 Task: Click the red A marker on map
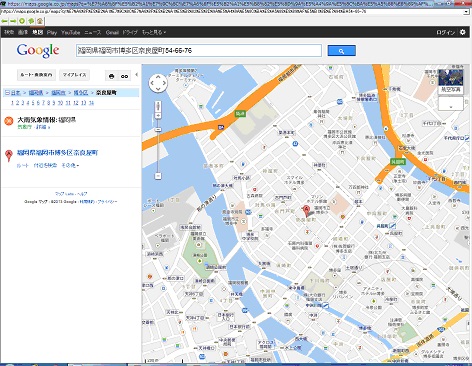point(306,211)
